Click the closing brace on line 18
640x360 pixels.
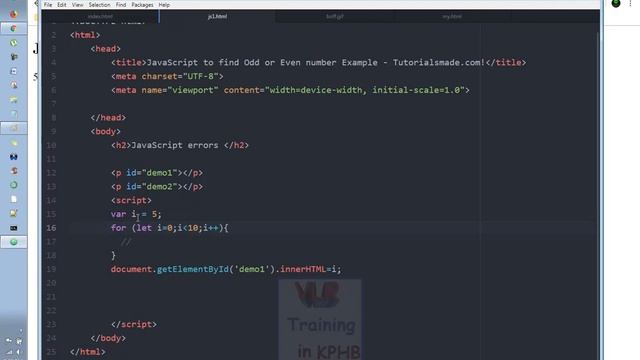pyautogui.click(x=113, y=256)
